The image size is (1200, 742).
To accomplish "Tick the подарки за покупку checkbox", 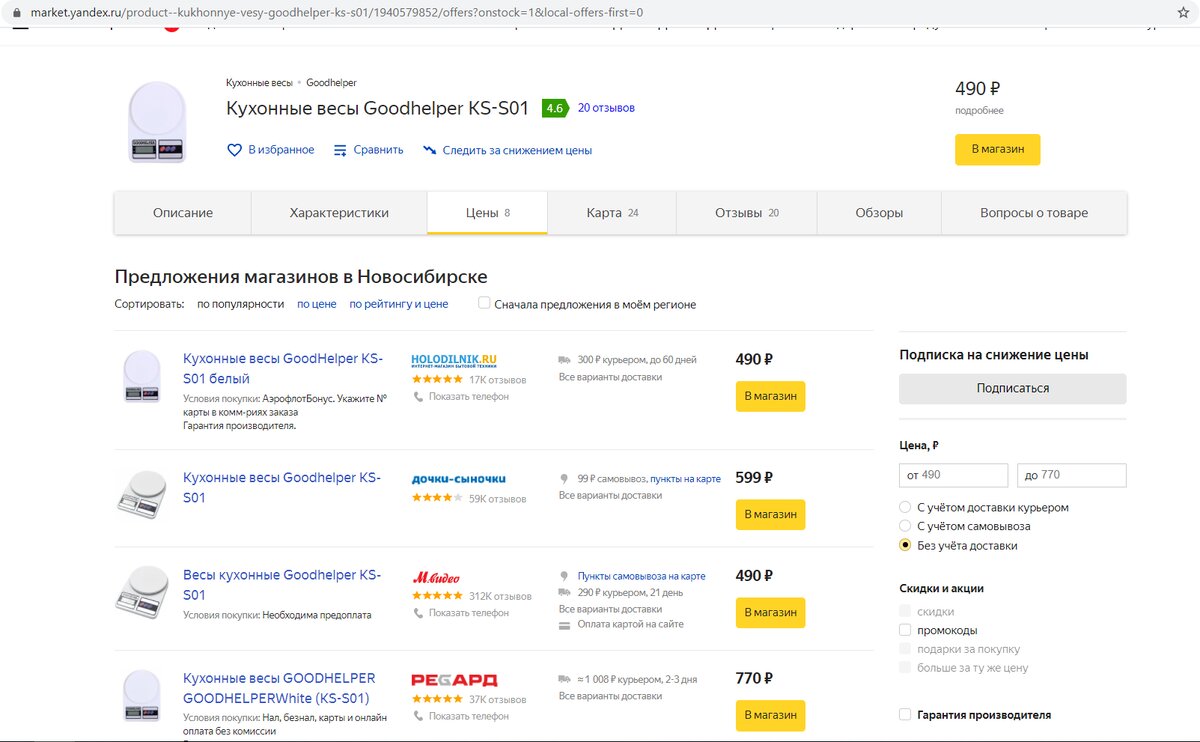I will [x=905, y=649].
